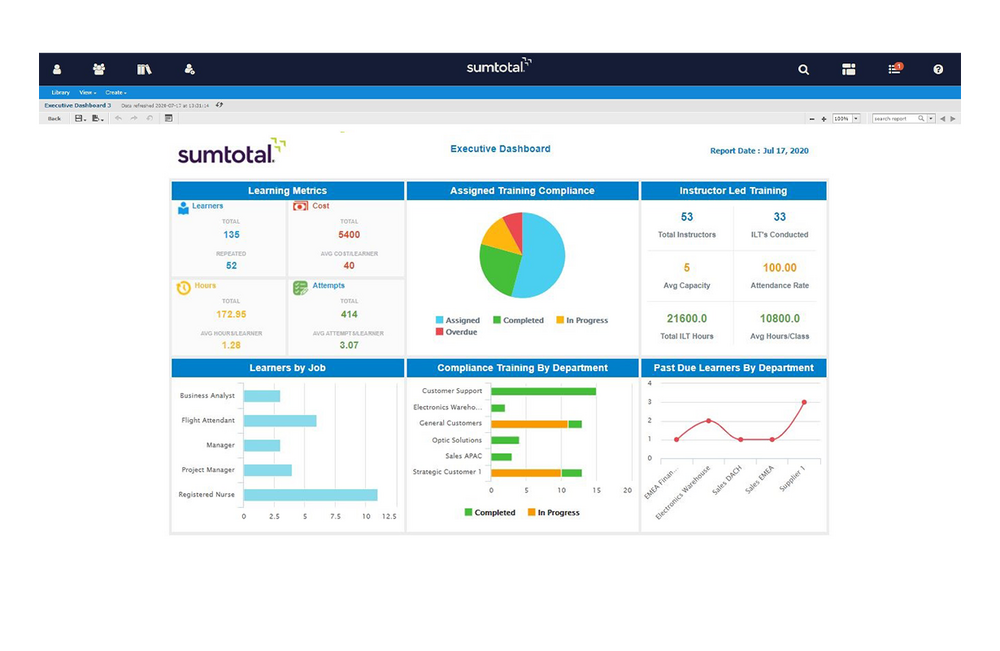Click the total learners value 135
The height and width of the screenshot is (651, 1000).
(232, 235)
